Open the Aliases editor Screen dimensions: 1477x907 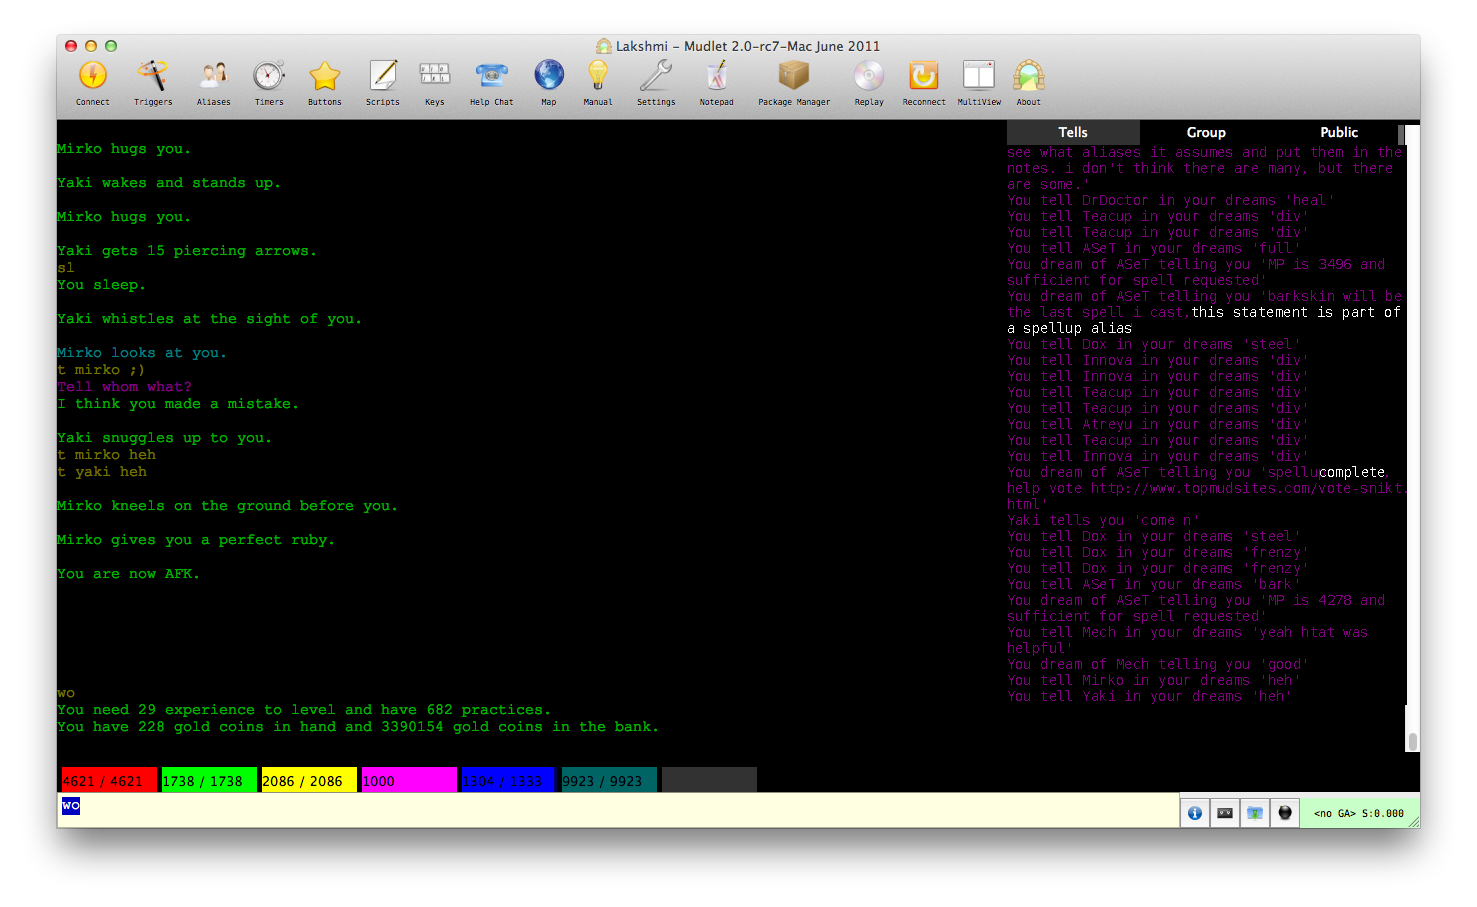click(213, 77)
